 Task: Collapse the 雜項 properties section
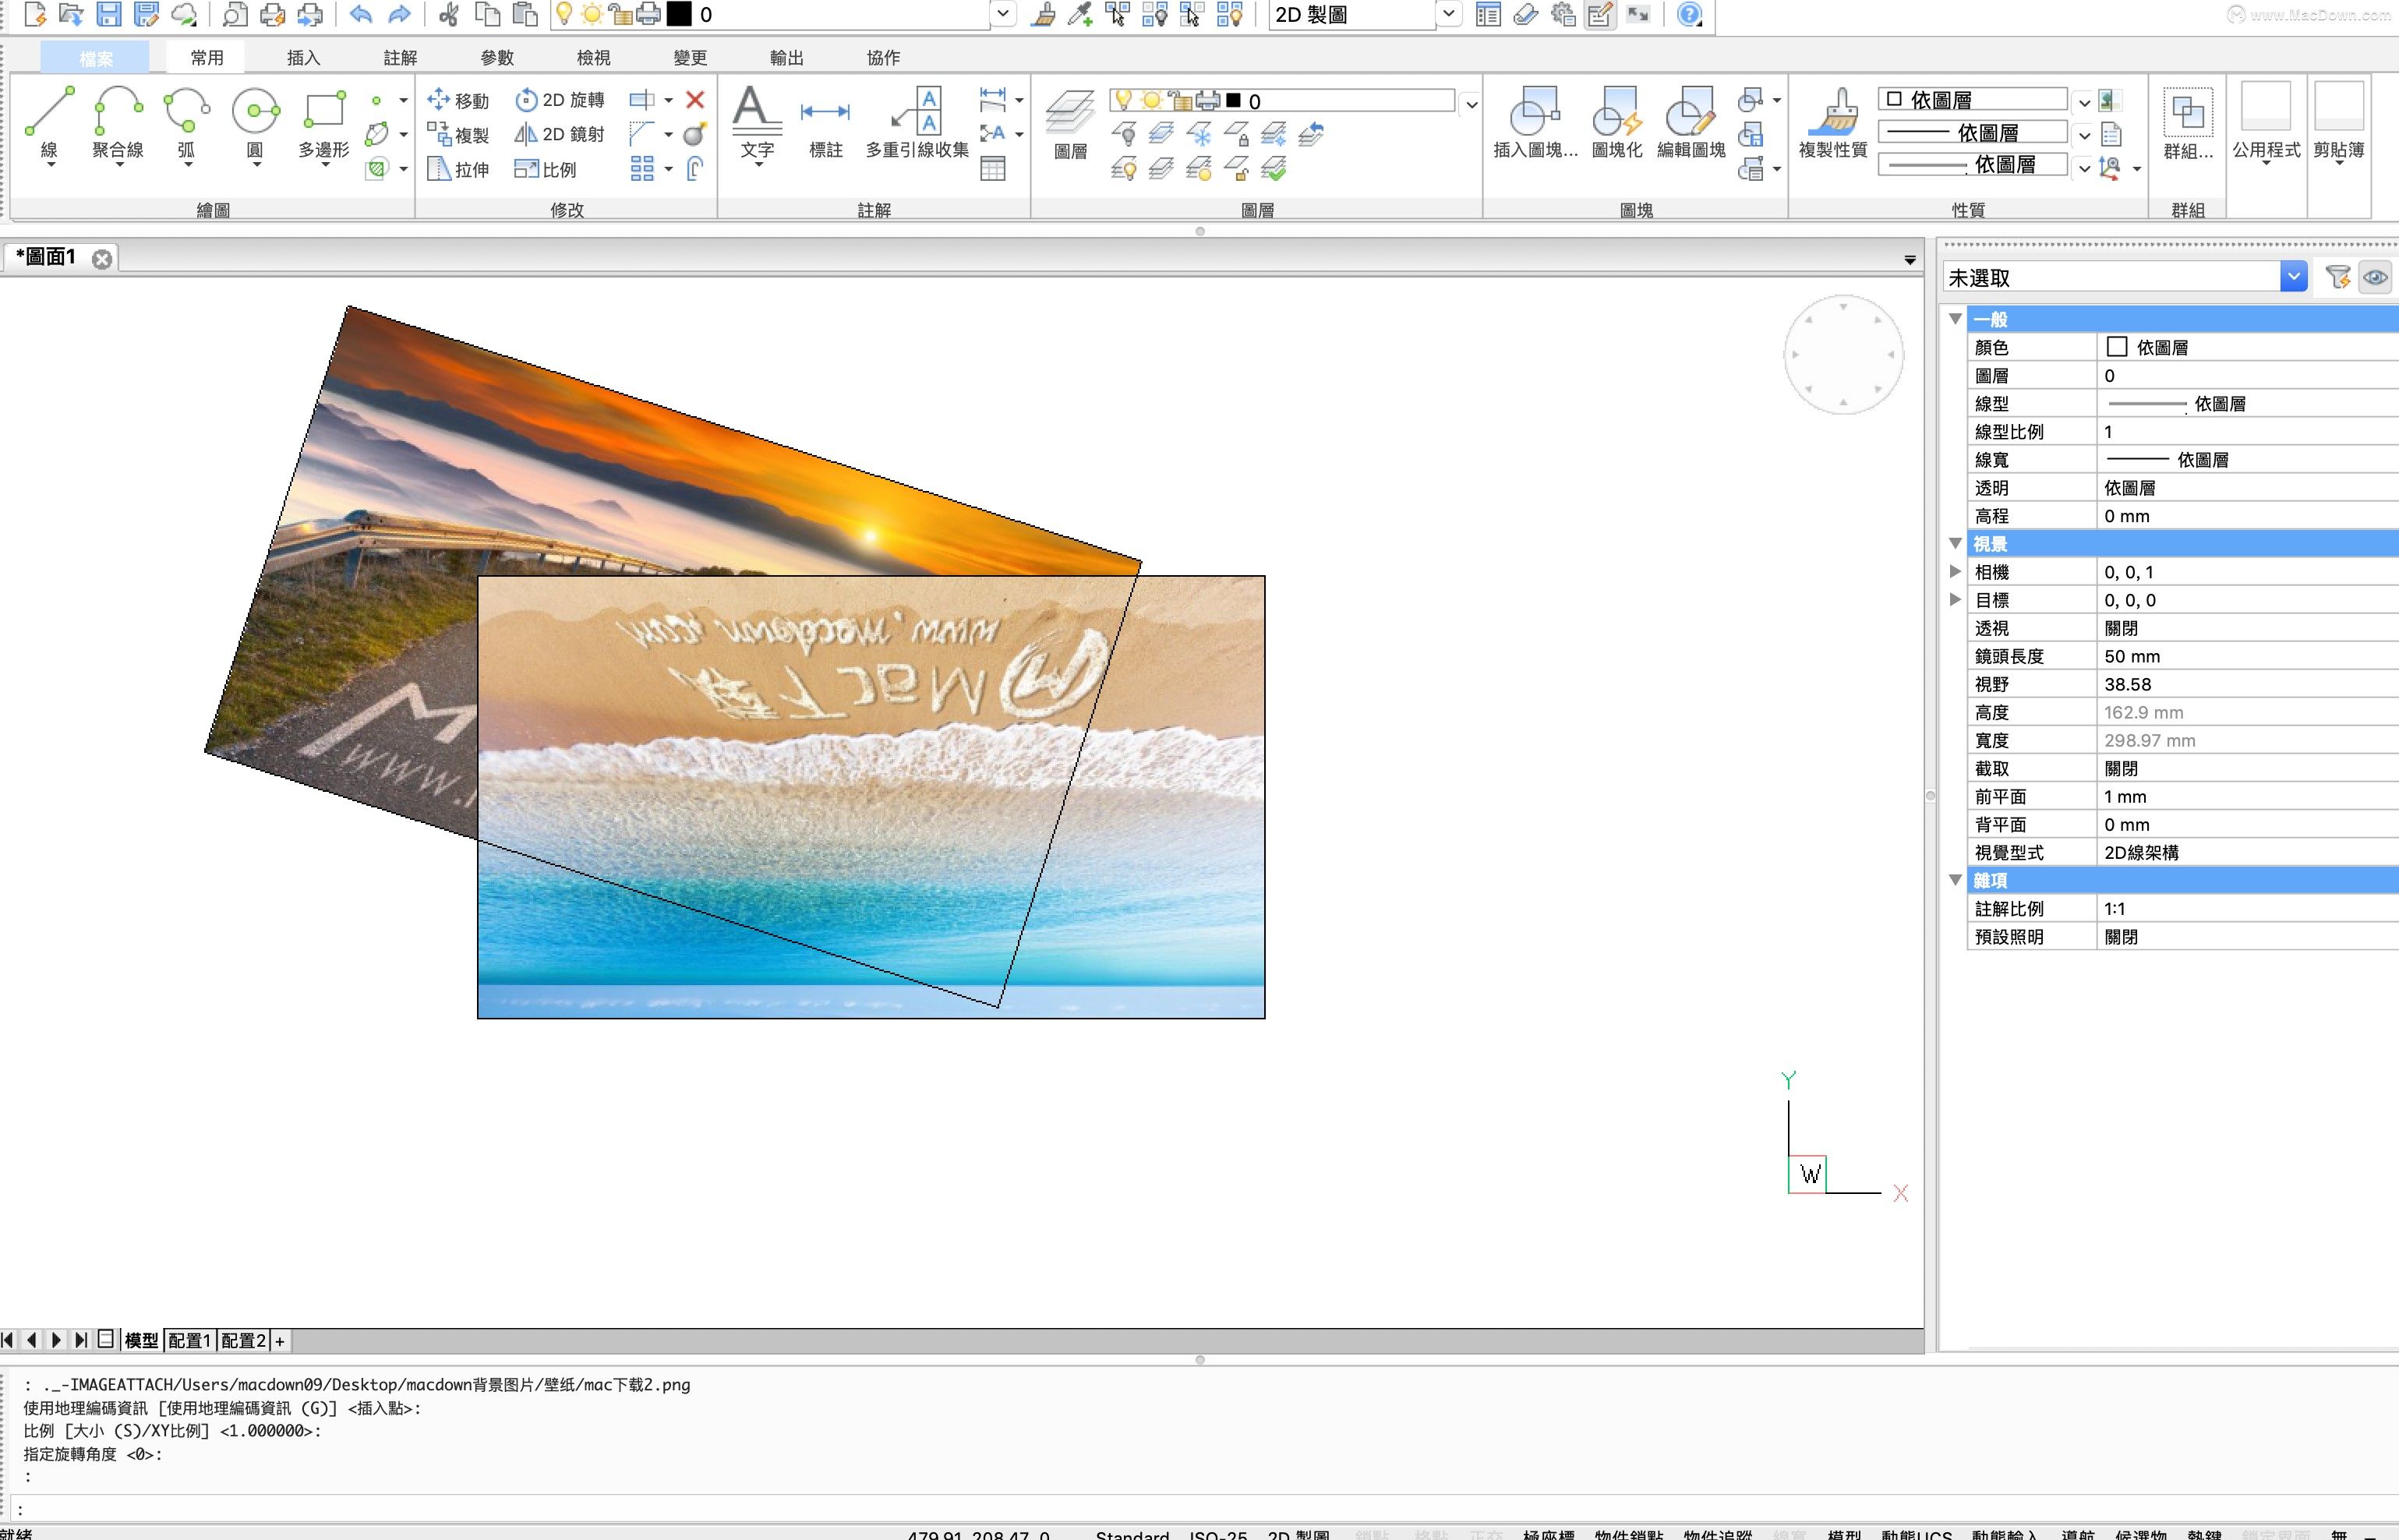pos(1955,880)
